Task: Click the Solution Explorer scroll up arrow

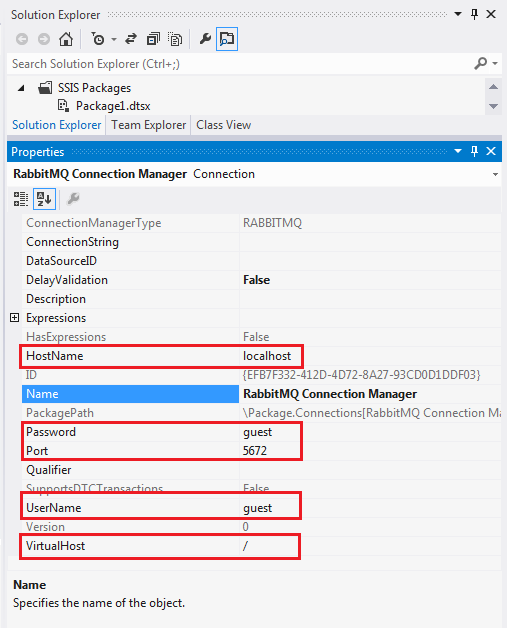Action: pos(493,87)
